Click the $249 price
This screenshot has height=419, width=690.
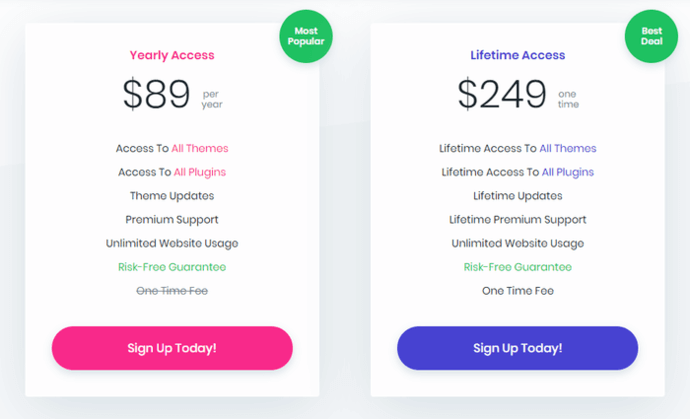click(x=503, y=94)
